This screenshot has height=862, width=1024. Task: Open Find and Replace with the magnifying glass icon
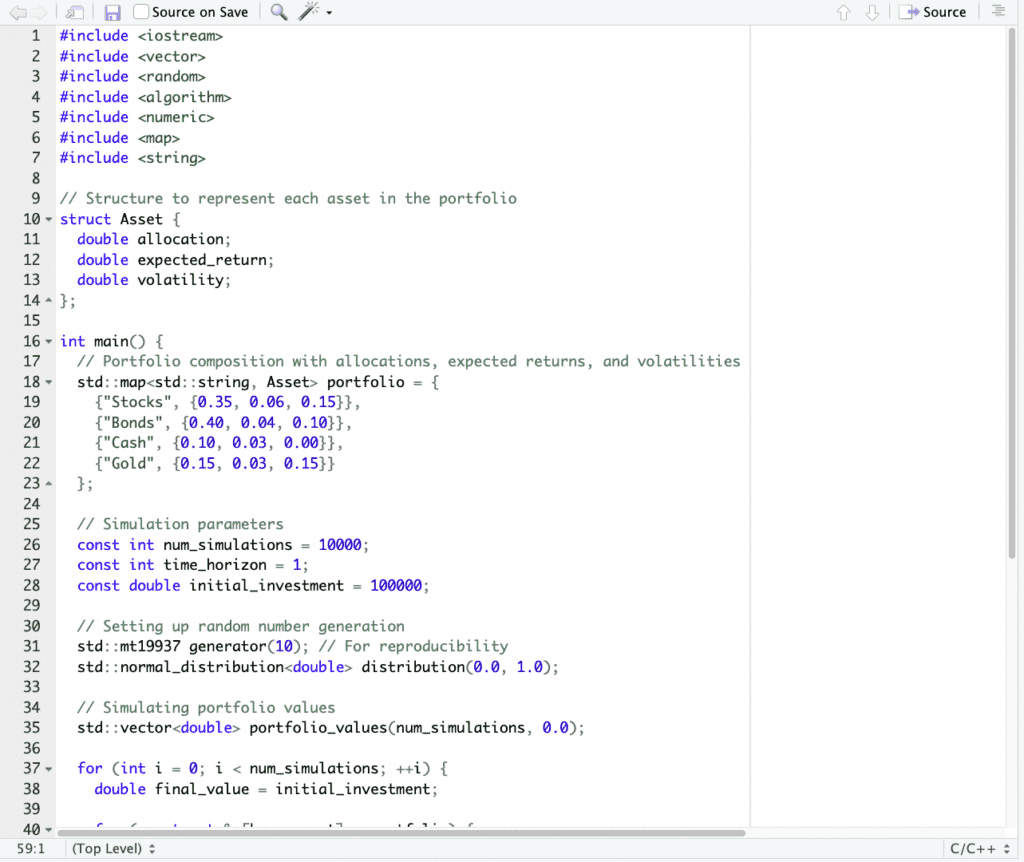[x=278, y=11]
